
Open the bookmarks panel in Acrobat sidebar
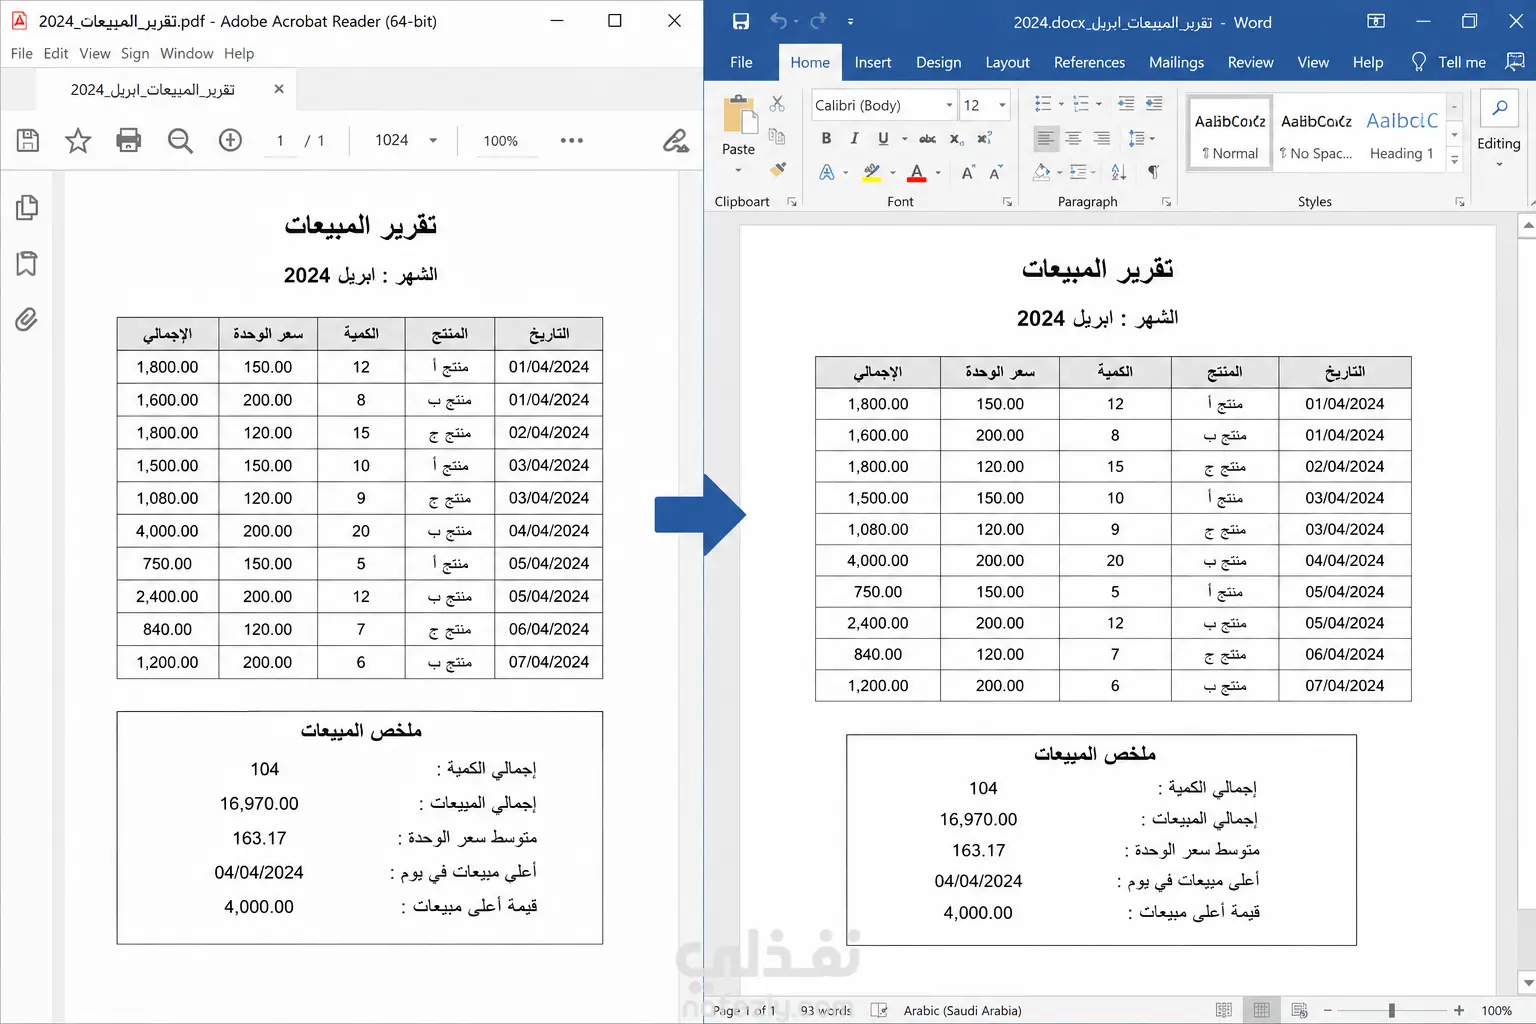(x=27, y=264)
